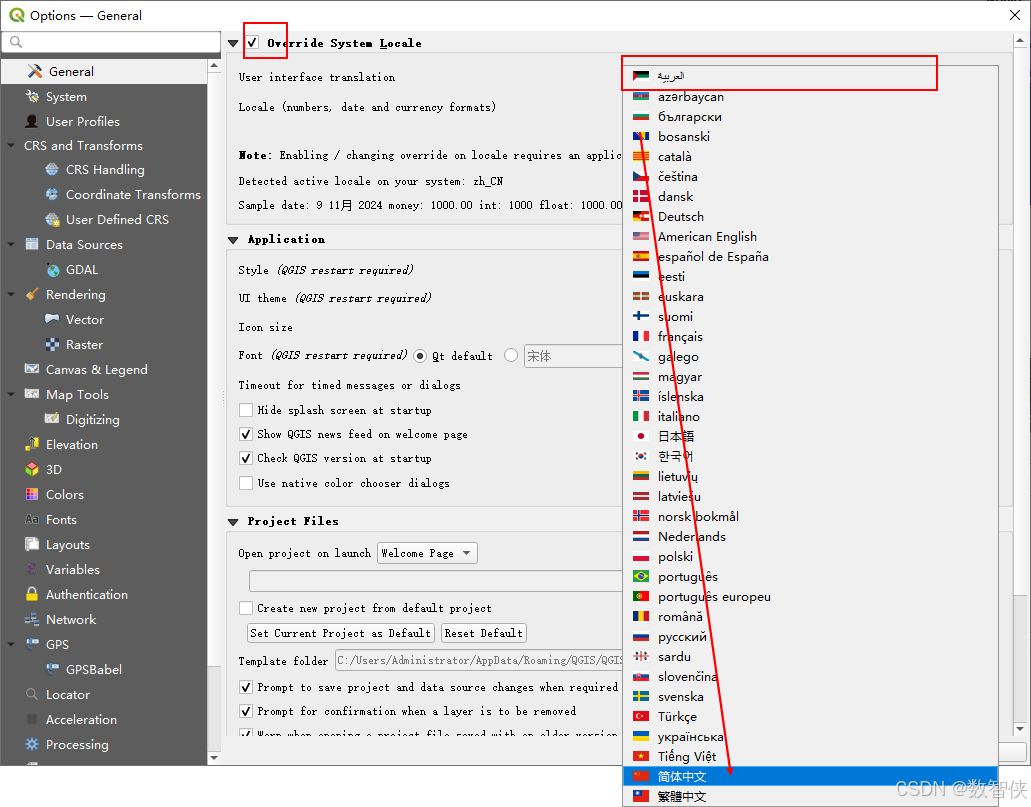
Task: Toggle Prompt to save project changes checkbox
Action: coord(246,687)
